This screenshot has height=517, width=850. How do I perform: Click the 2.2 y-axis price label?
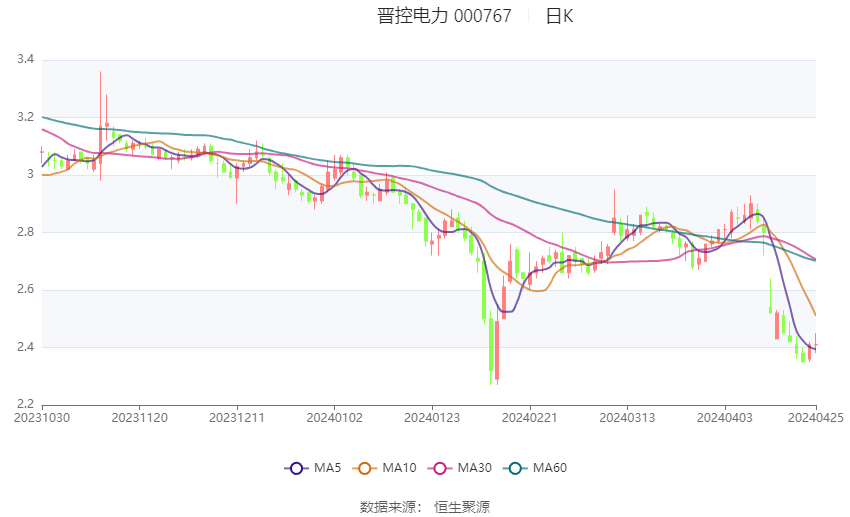click(x=25, y=404)
